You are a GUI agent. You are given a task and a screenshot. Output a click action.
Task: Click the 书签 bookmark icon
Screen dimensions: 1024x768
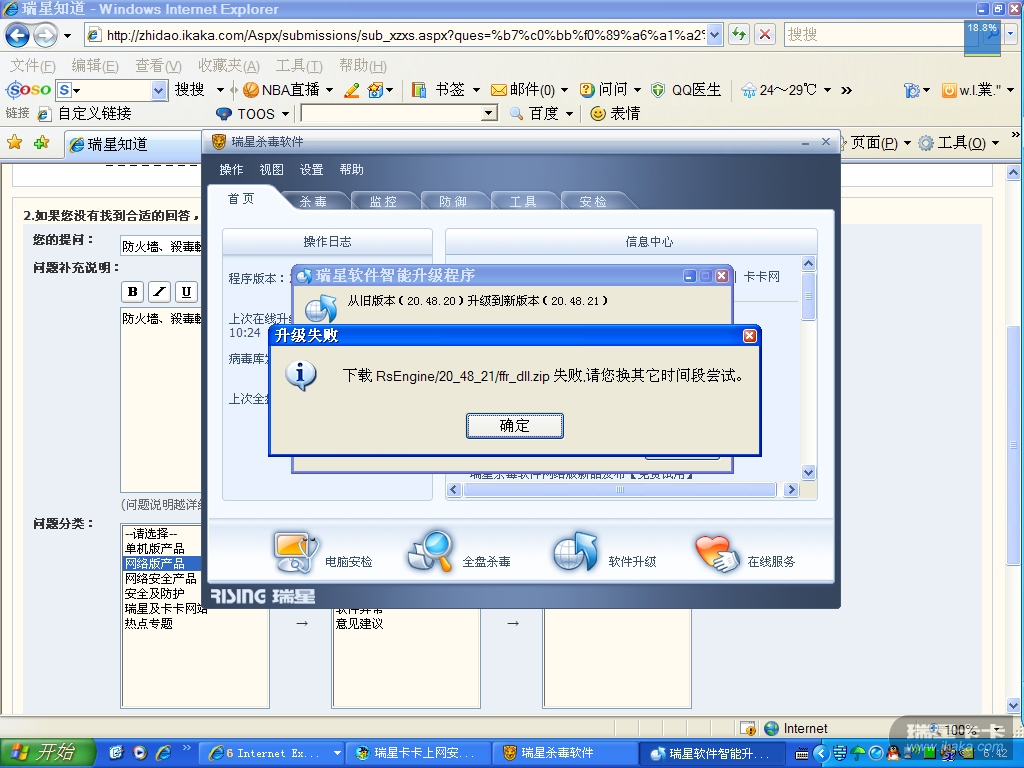419,90
